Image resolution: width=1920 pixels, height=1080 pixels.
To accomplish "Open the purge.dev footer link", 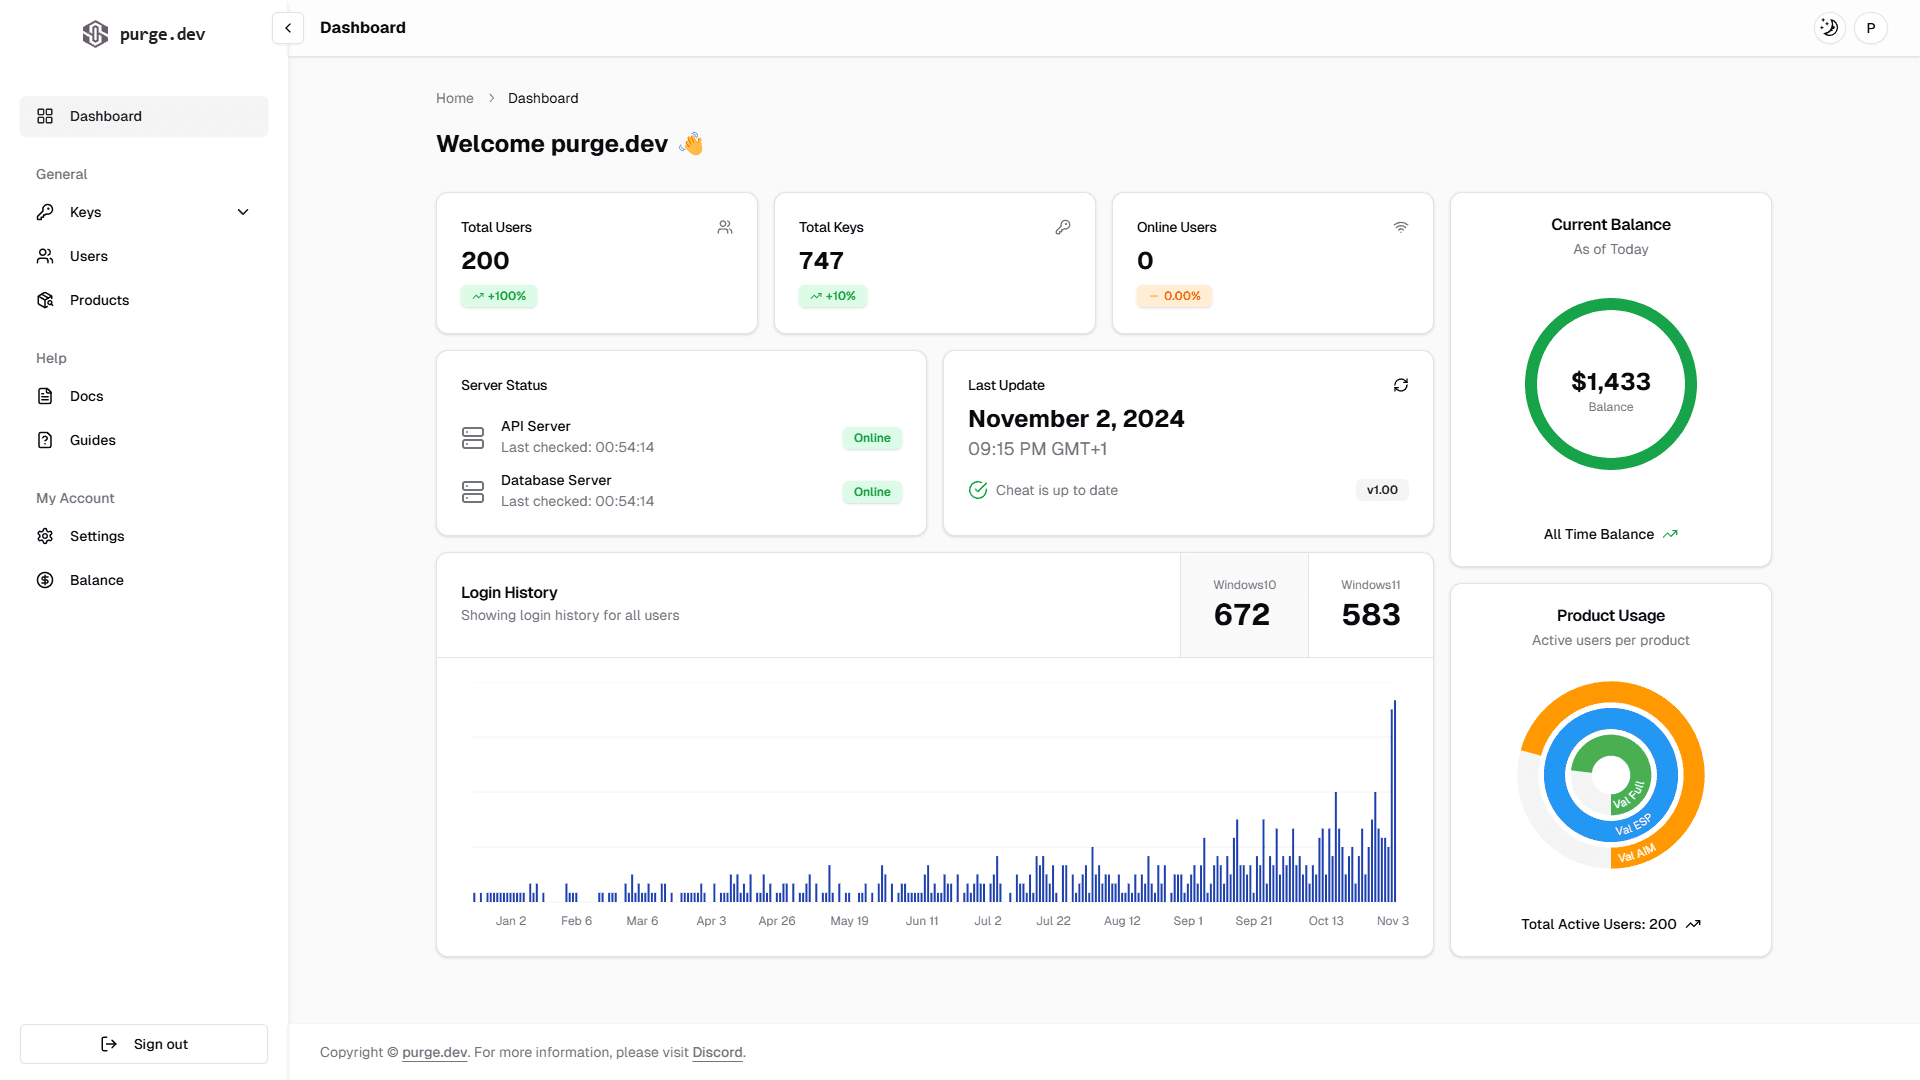I will [435, 1052].
